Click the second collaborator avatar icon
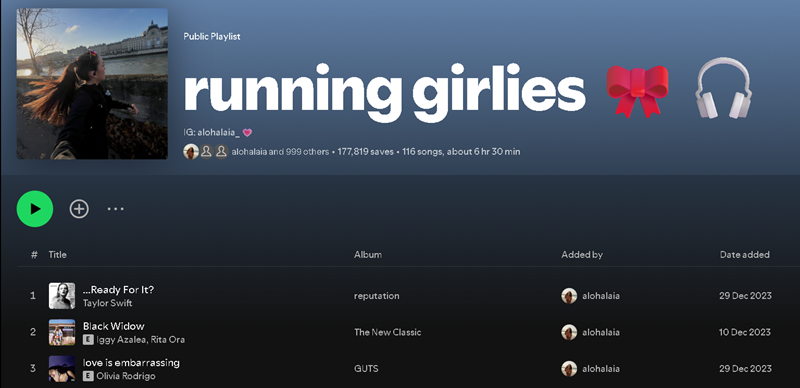800x388 pixels. click(x=206, y=152)
